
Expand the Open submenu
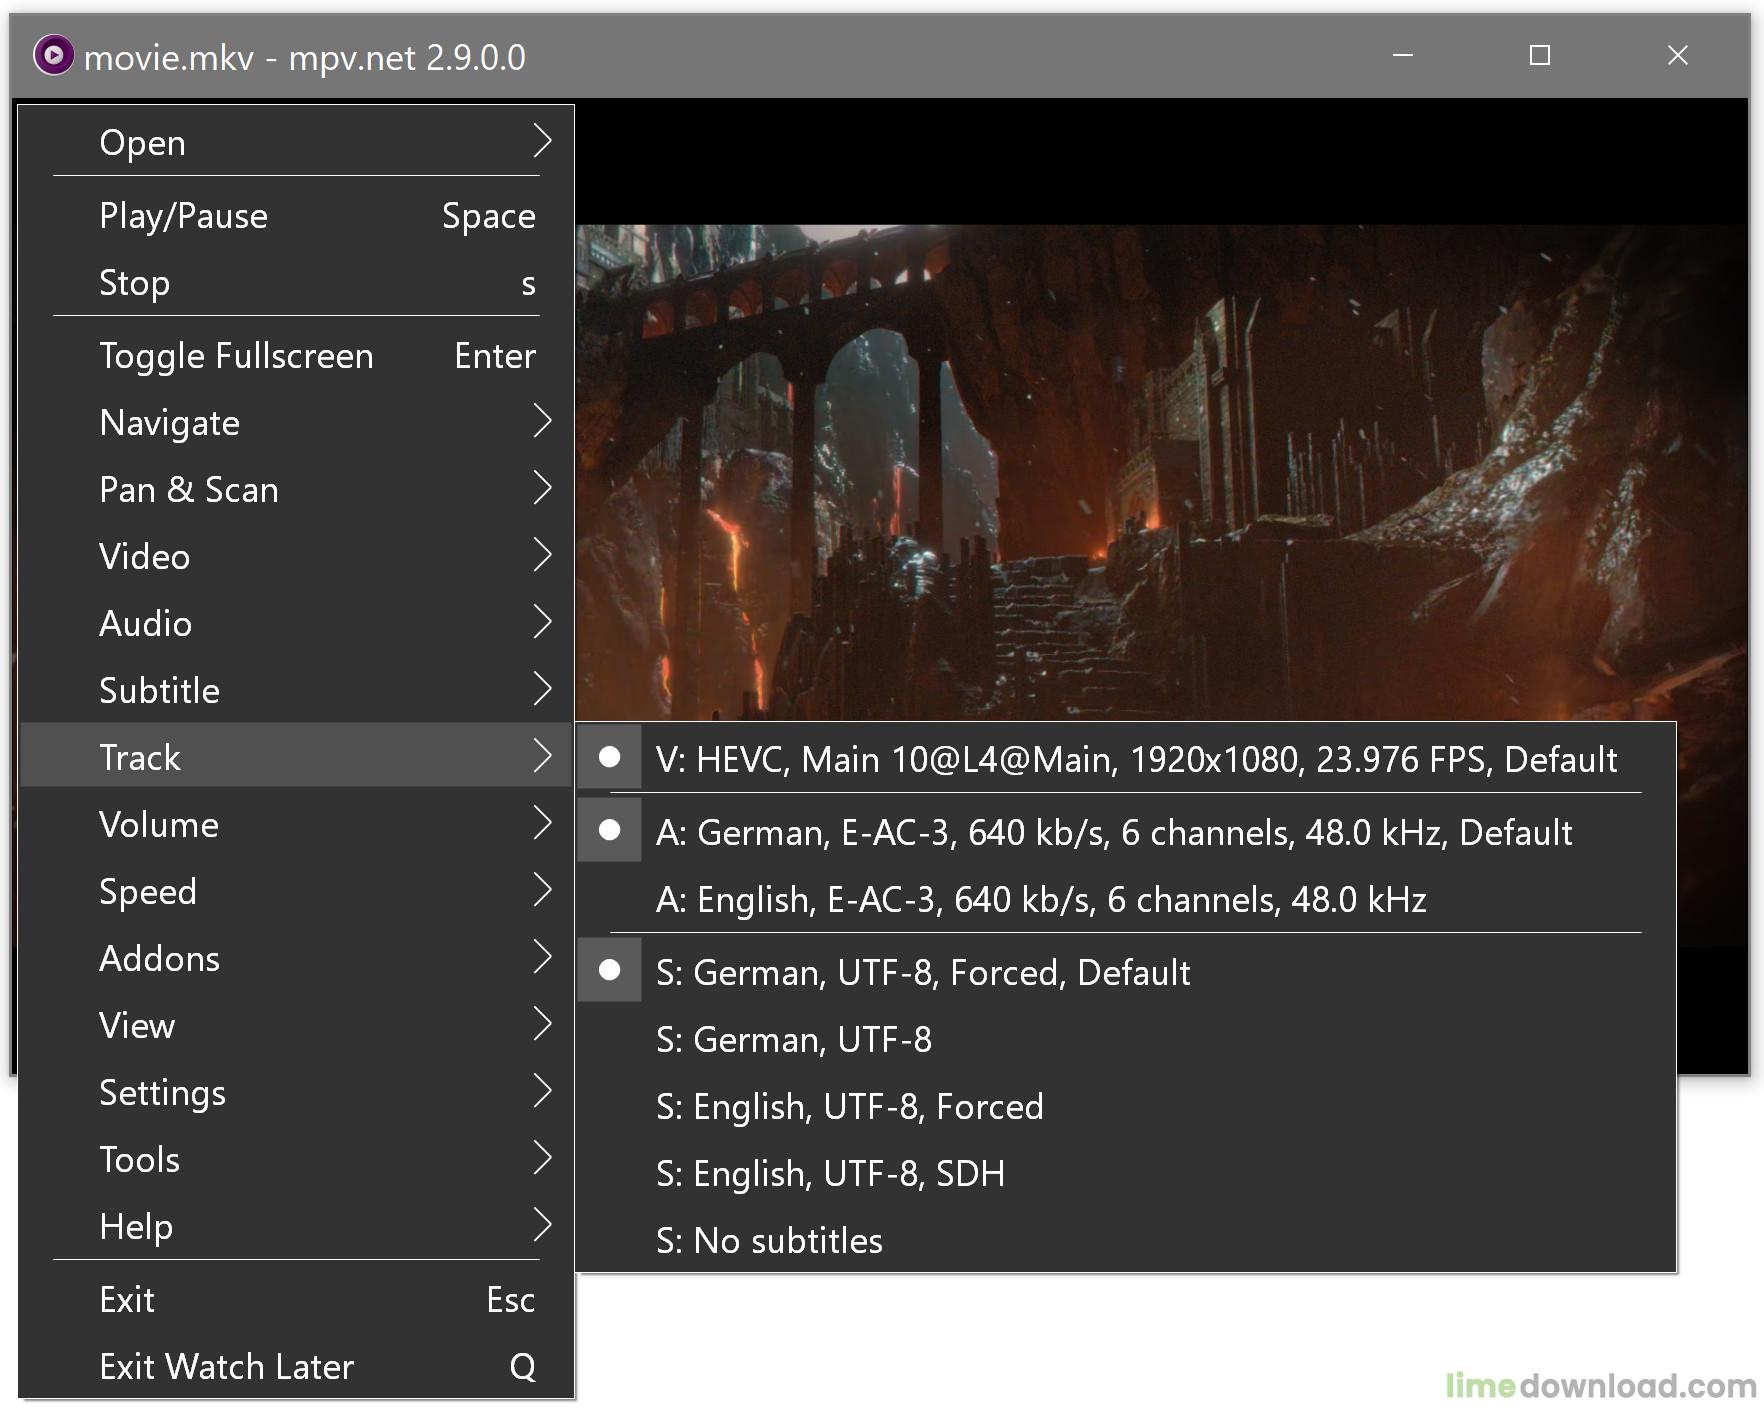coord(296,142)
